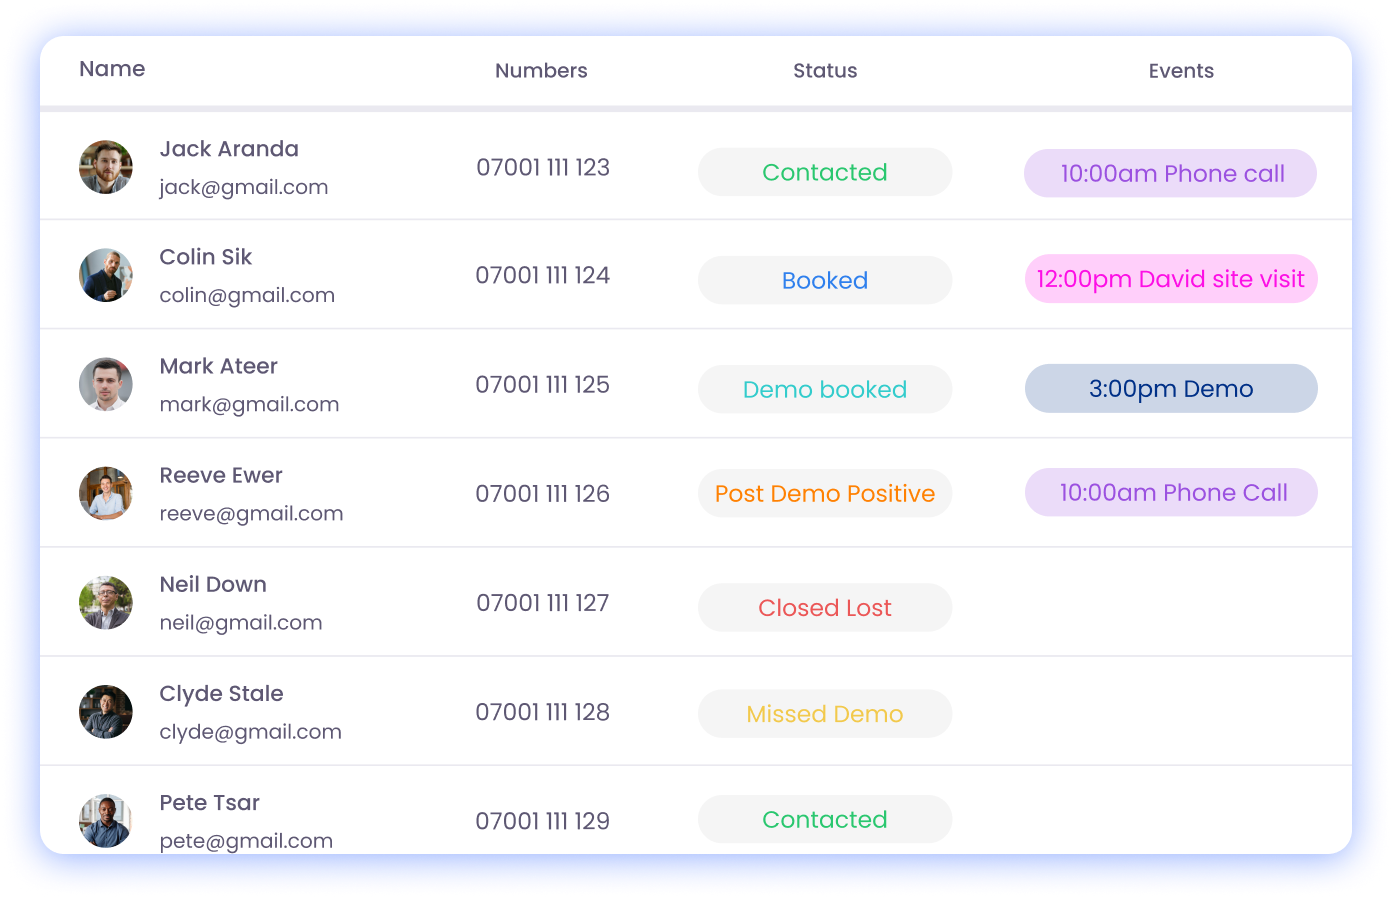The image size is (1392, 898).
Task: Select Mark Ateer's avatar image
Action: pos(106,384)
